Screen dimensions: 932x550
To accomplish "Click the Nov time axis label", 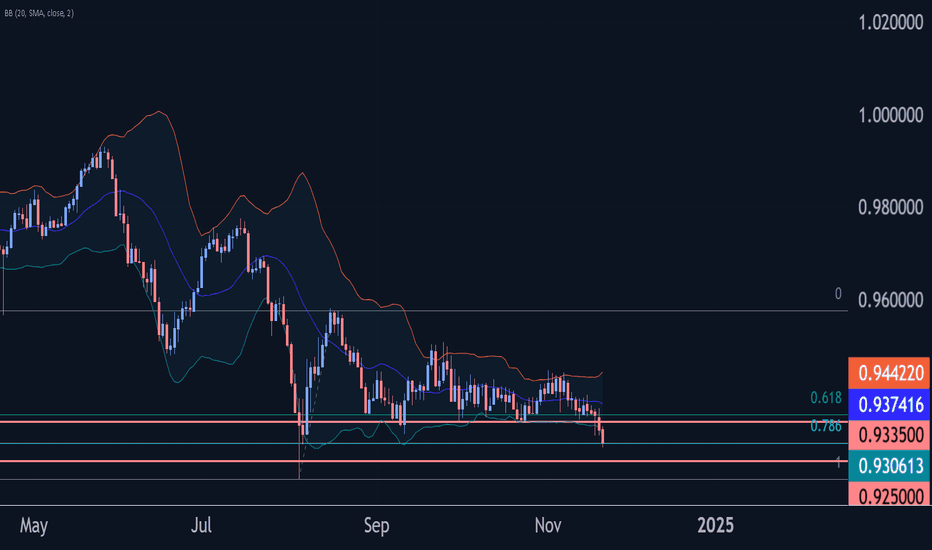I will [x=547, y=526].
